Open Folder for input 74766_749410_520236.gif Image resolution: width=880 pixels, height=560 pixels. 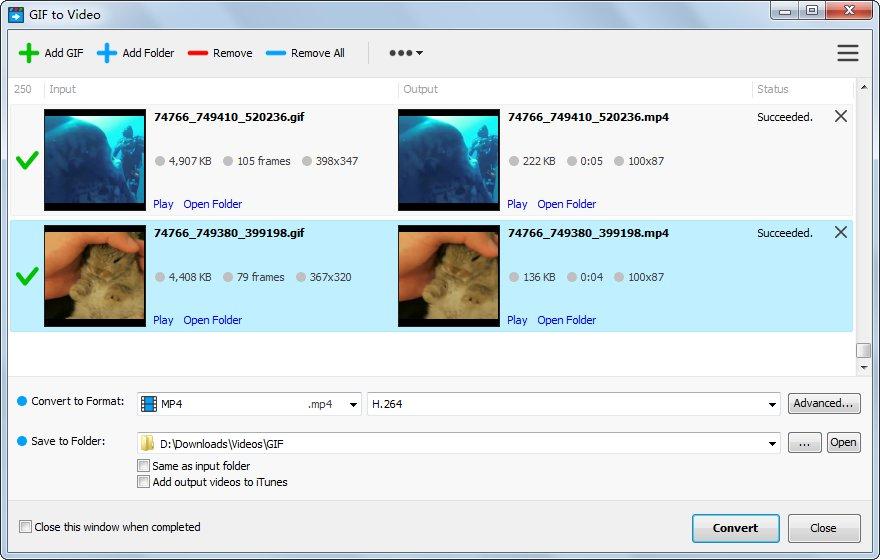tap(213, 204)
